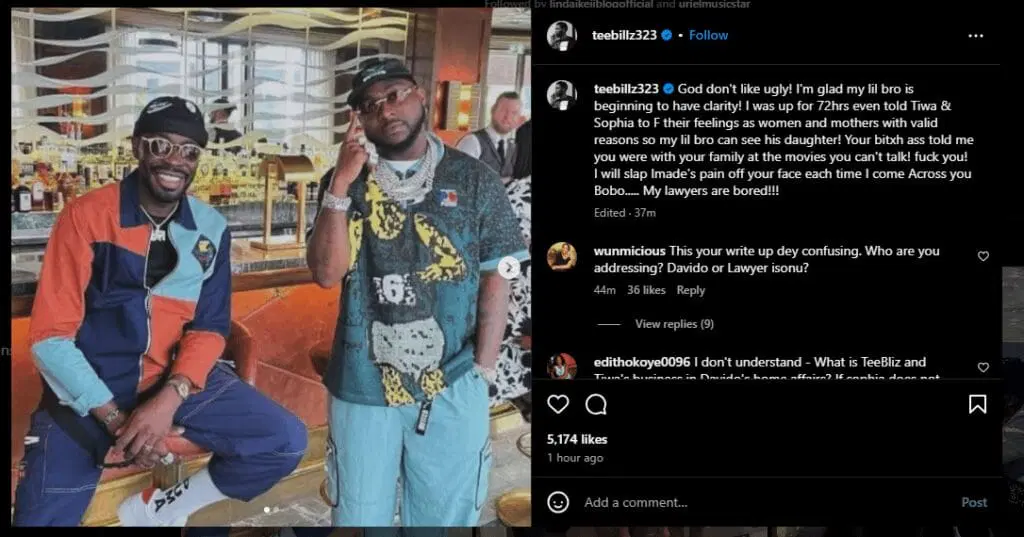1024x537 pixels.
Task: Open edithokoye0096's profile name
Action: coord(642,362)
